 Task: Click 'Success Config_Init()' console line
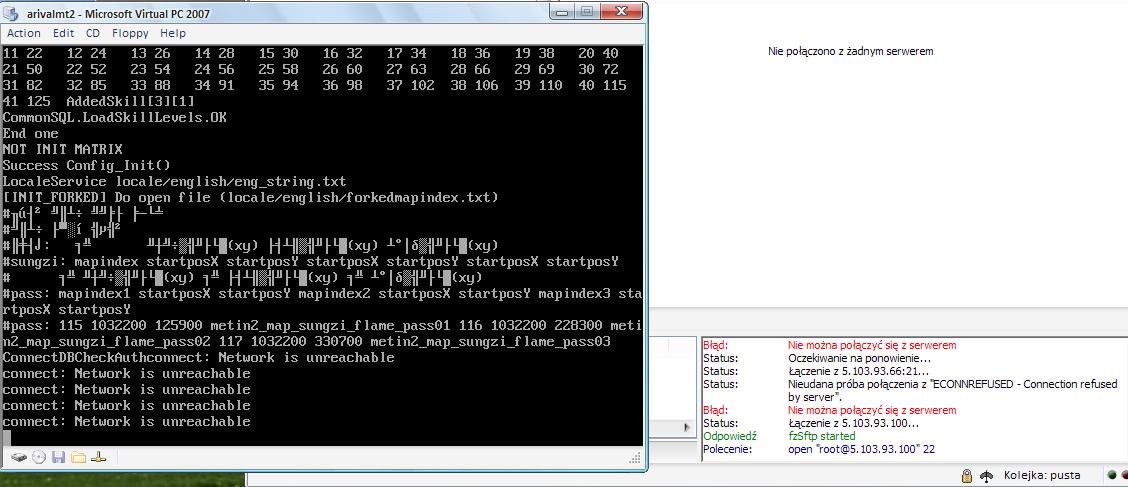coord(86,165)
